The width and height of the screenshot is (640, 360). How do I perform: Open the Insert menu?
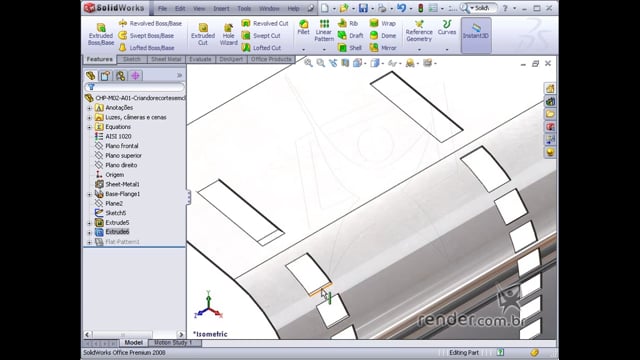(221, 8)
